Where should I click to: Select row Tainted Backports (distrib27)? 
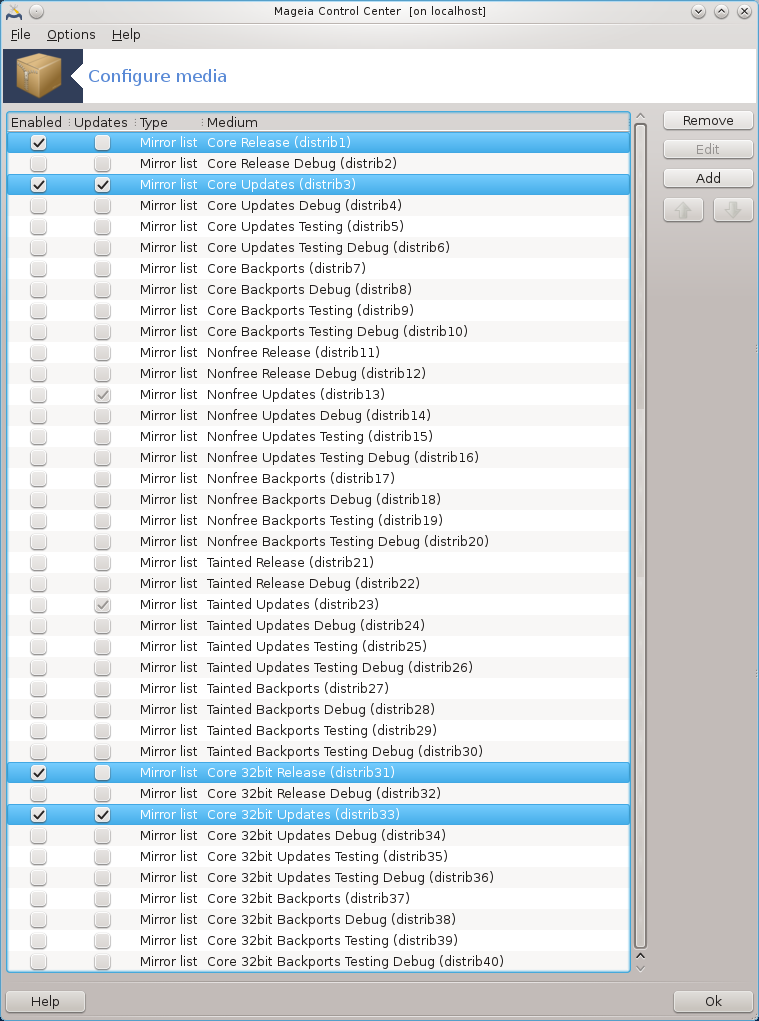[318, 688]
